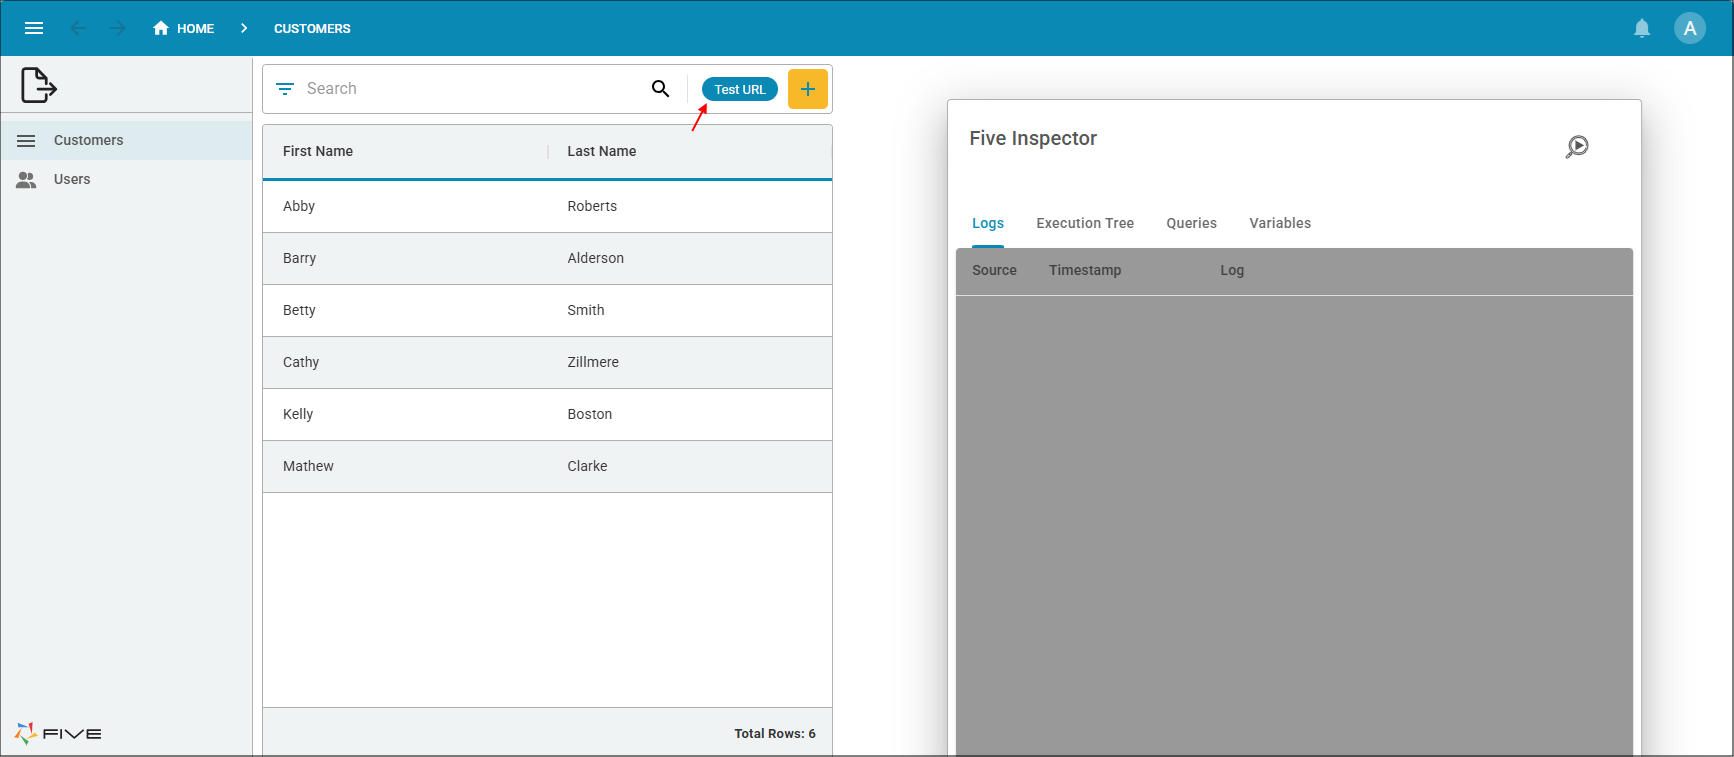The image size is (1734, 757).
Task: Sort by the First Name column header
Action: 318,151
